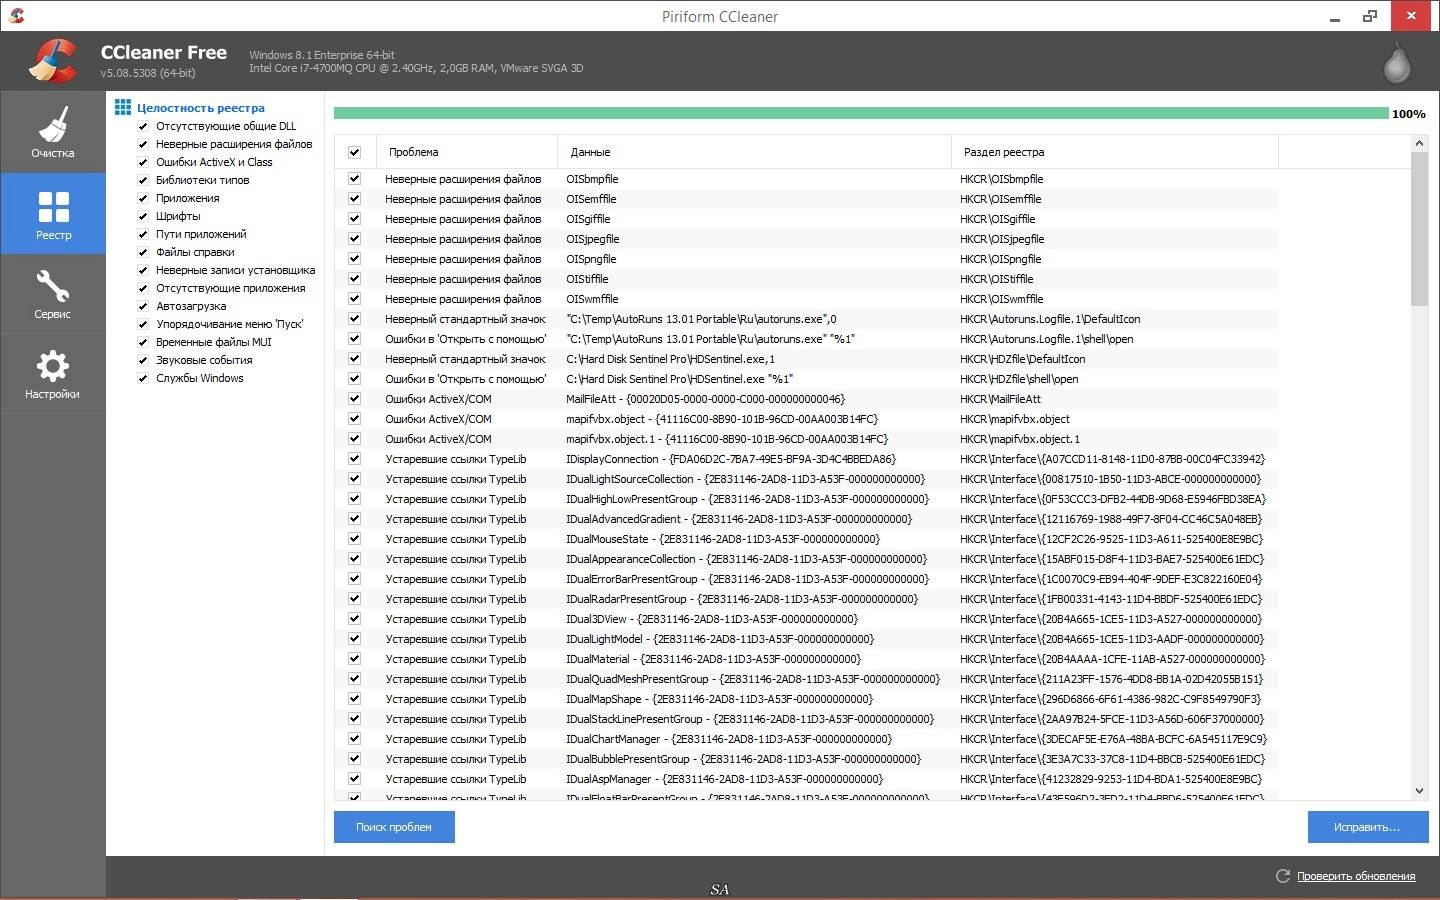Viewport: 1440px width, 900px height.
Task: Toggle Ошибки ActiveX и Class checkbox
Action: (x=143, y=162)
